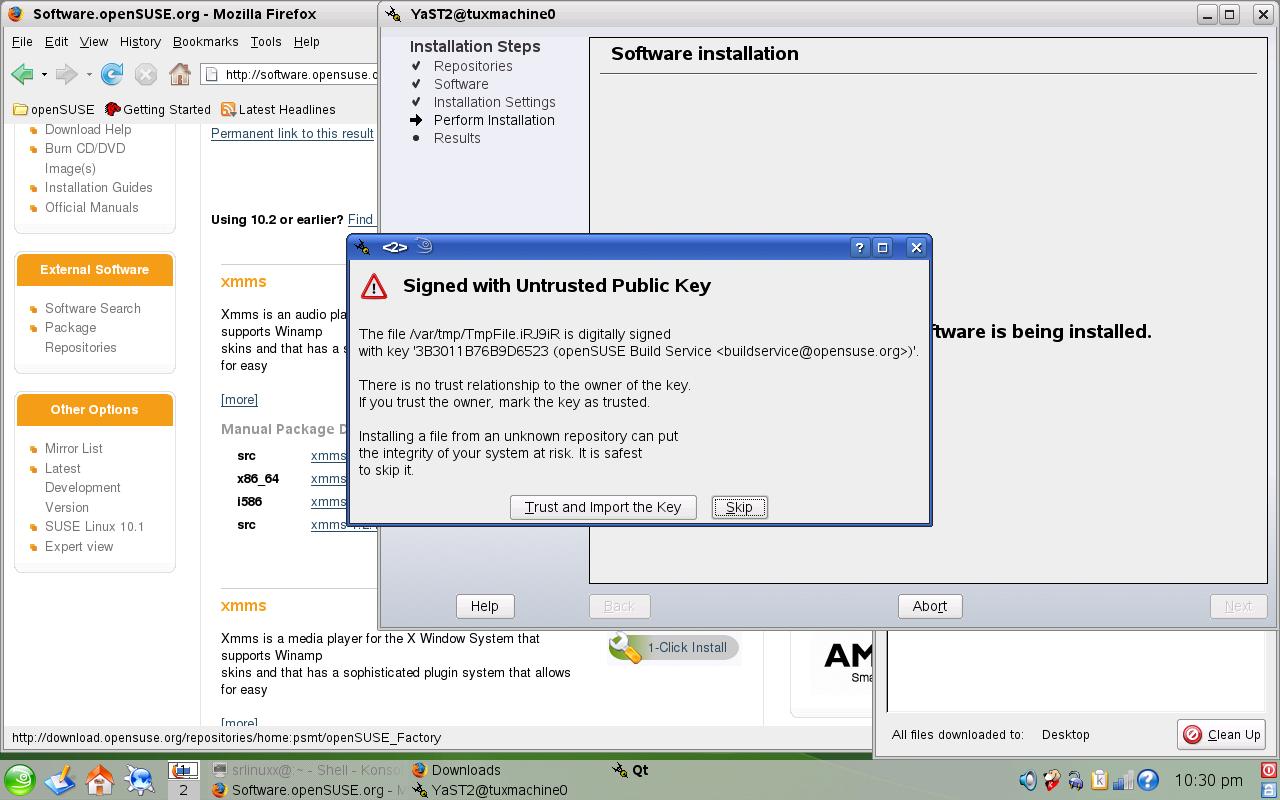Open the Getting Started bookmark
The image size is (1280, 800).
click(158, 110)
